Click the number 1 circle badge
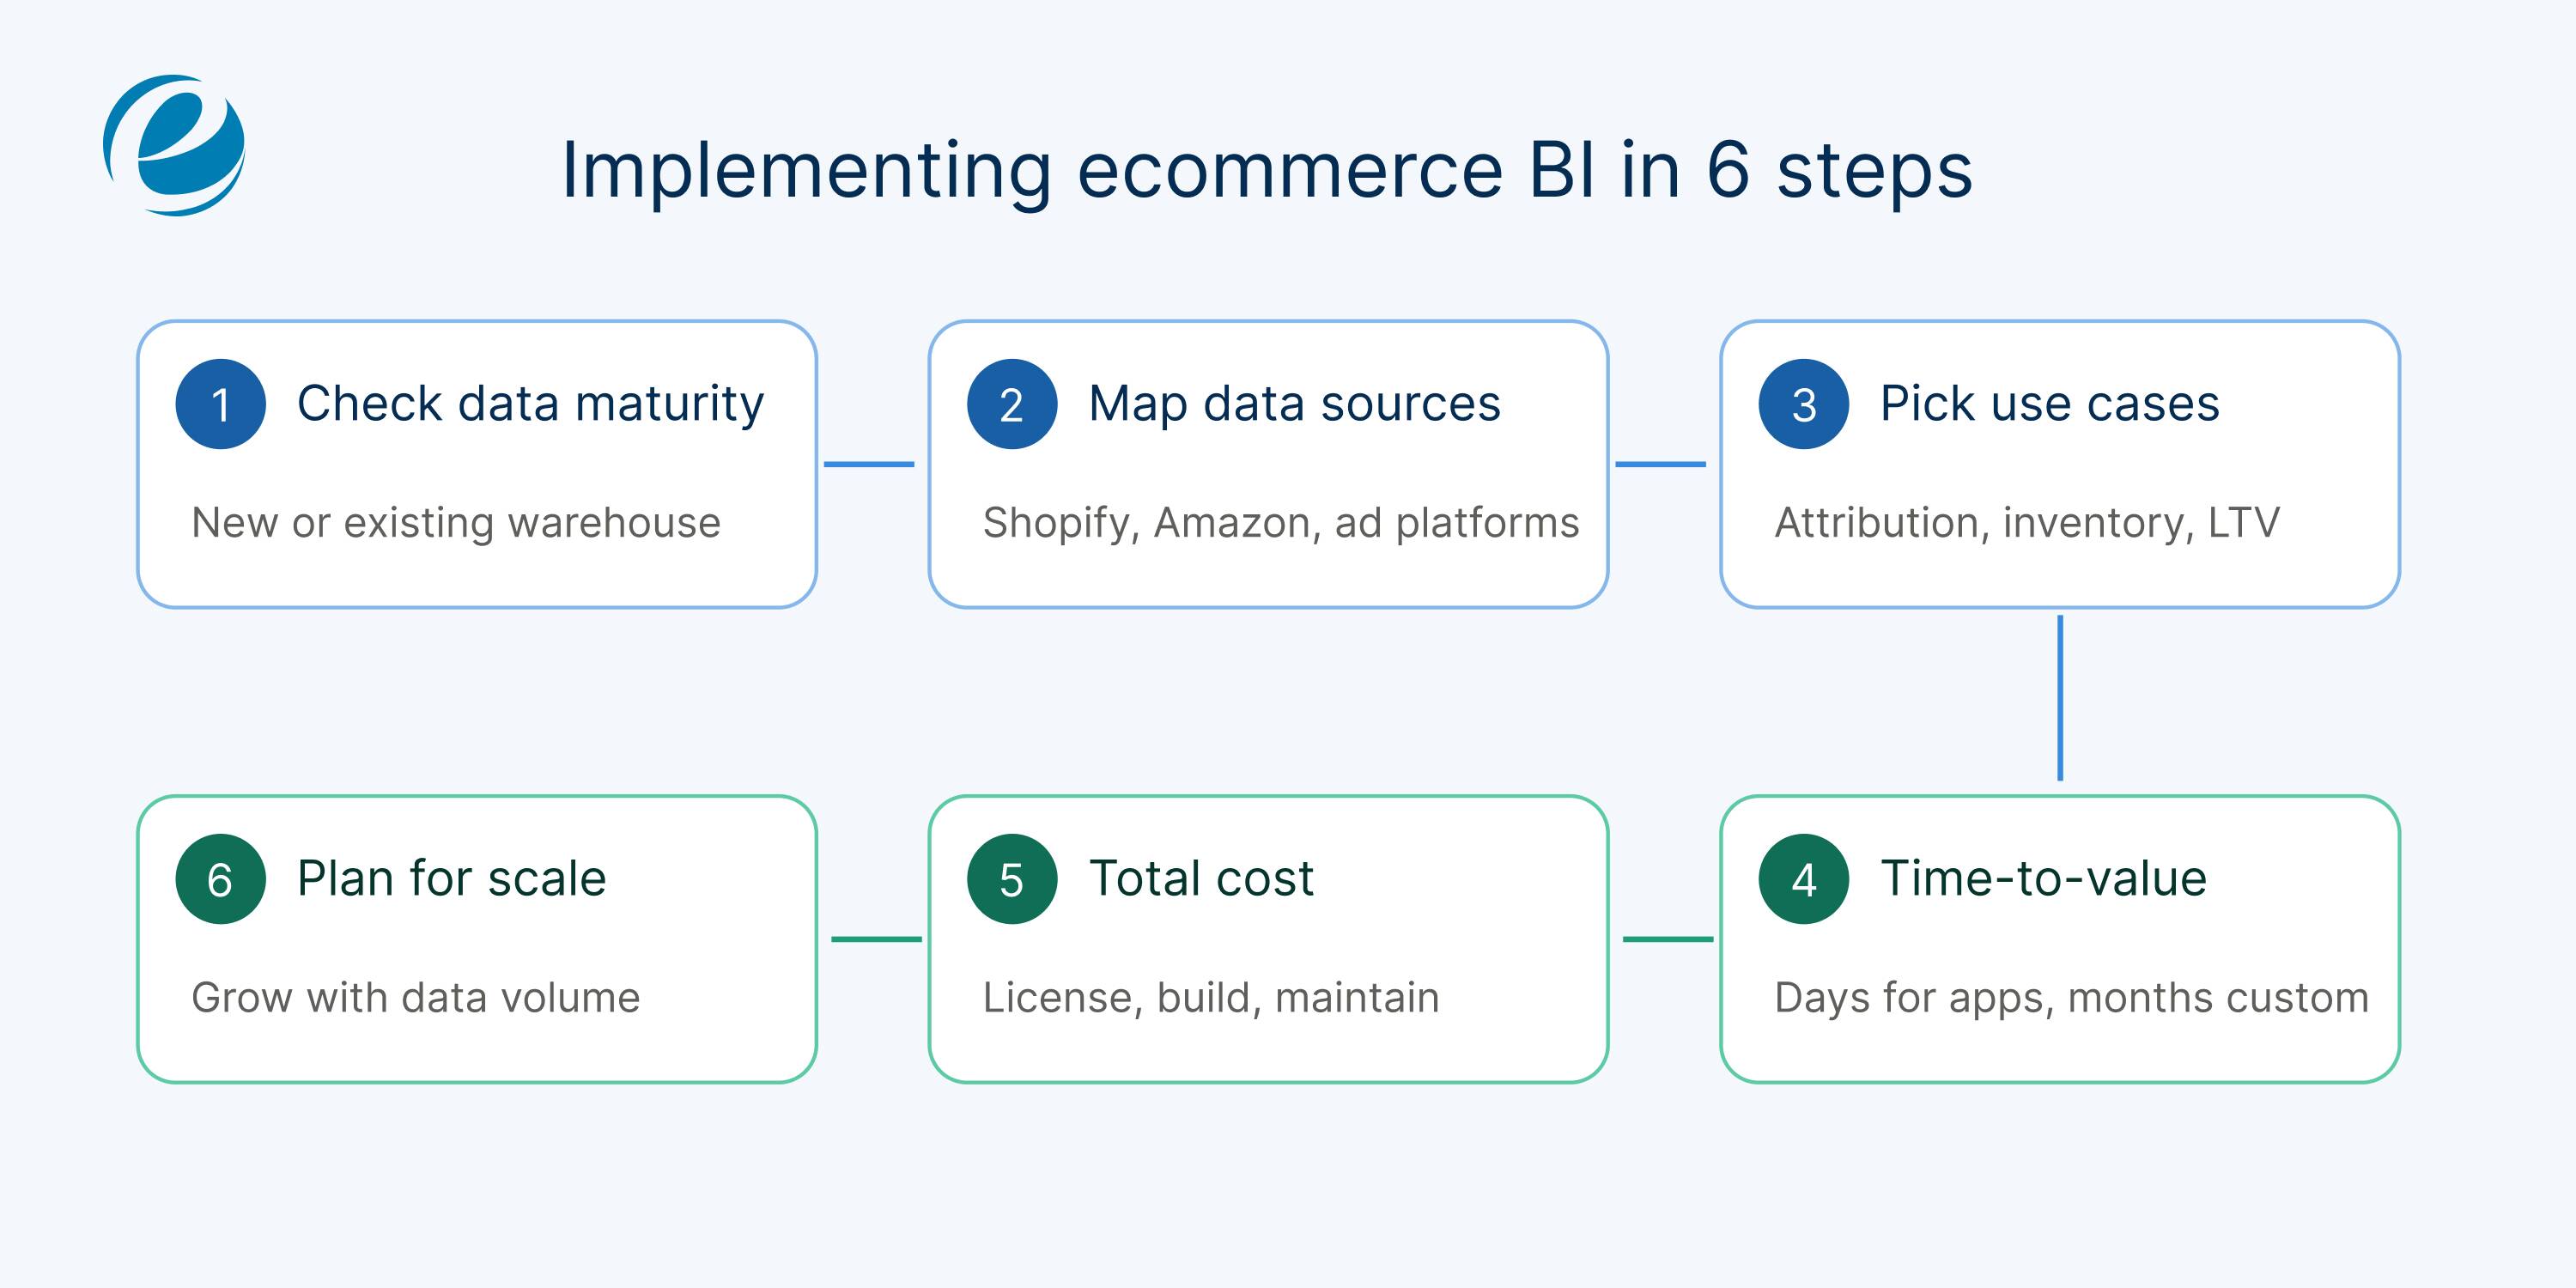Screen dimensions: 2576x1288 220,404
